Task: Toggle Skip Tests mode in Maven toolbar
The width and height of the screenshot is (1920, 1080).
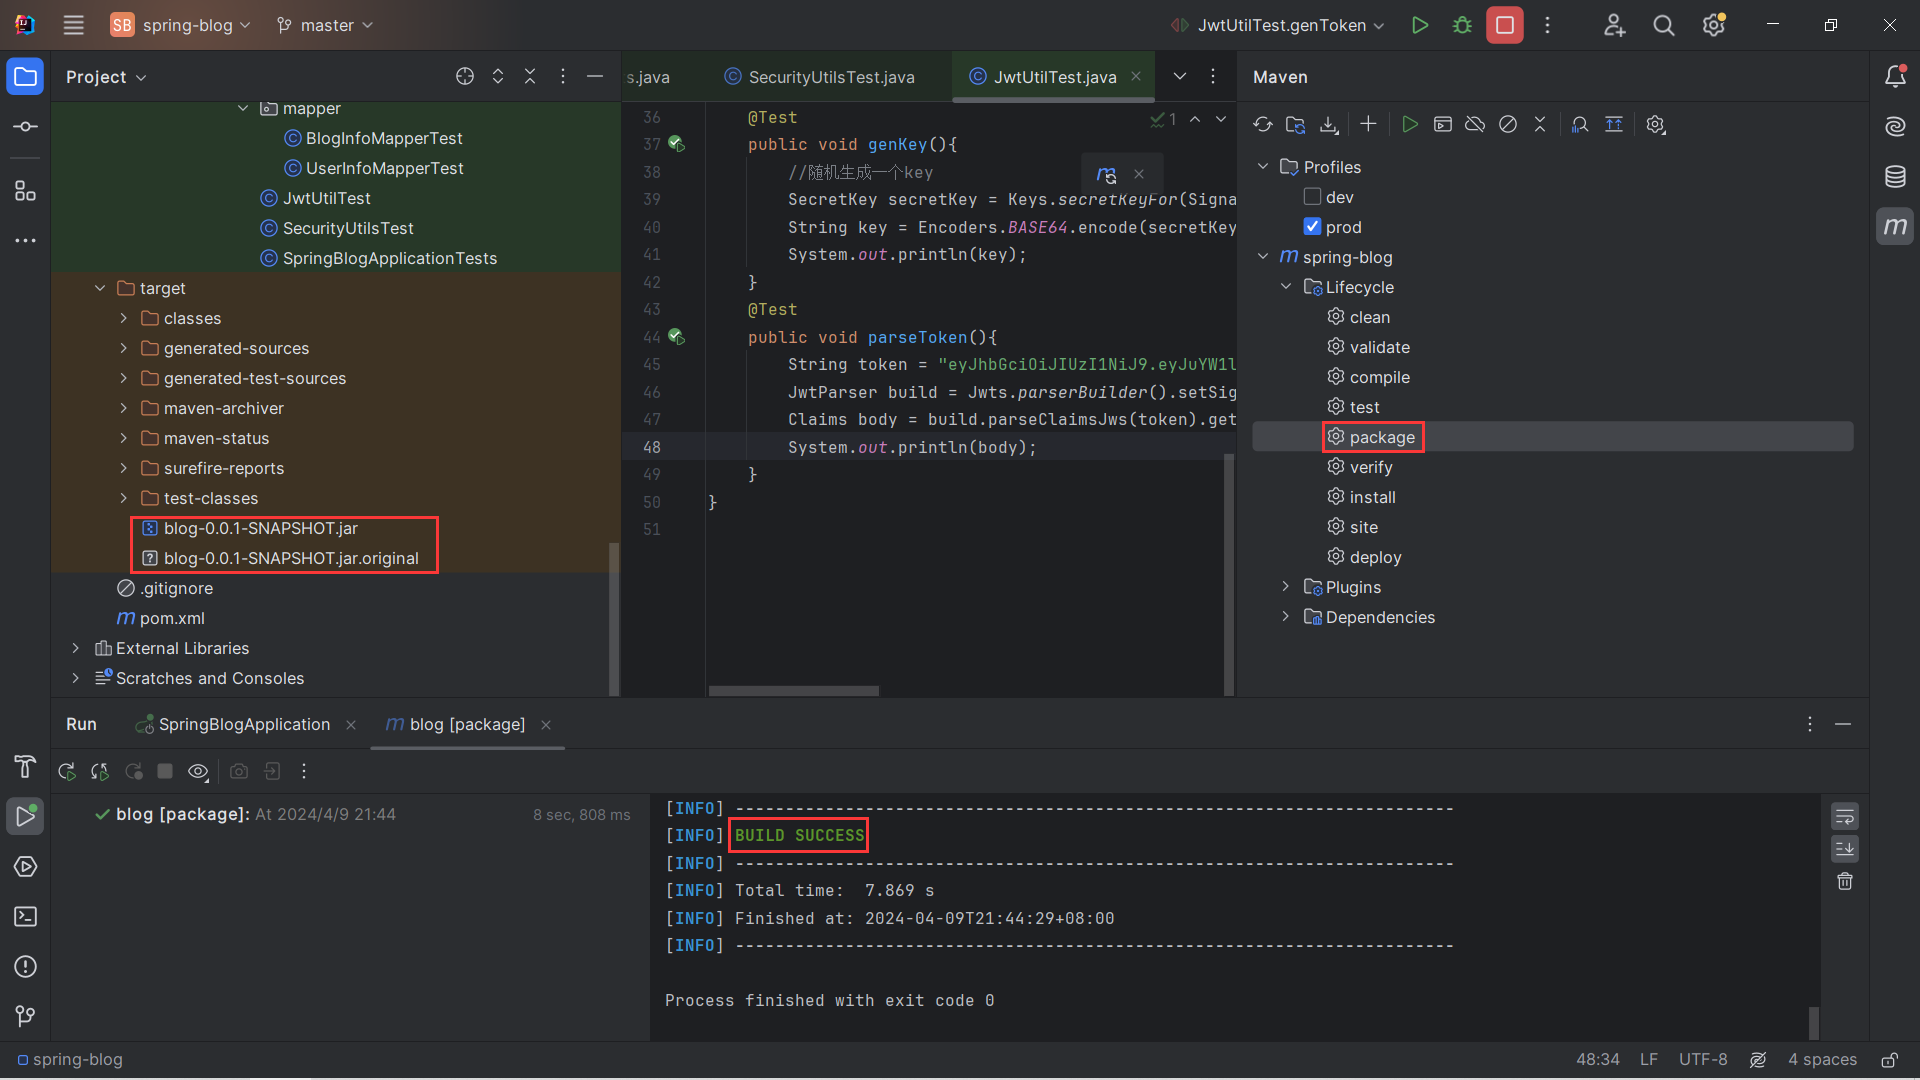Action: point(1508,124)
